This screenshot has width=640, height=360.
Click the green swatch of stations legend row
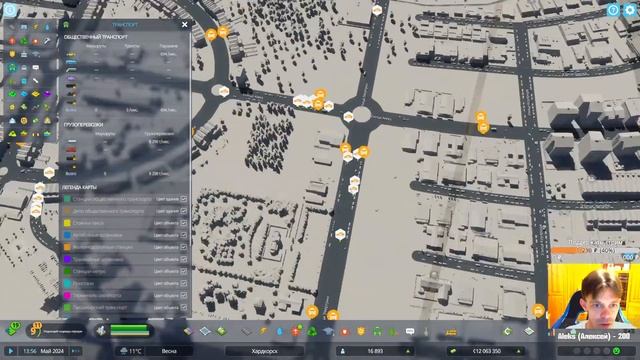coord(67,199)
